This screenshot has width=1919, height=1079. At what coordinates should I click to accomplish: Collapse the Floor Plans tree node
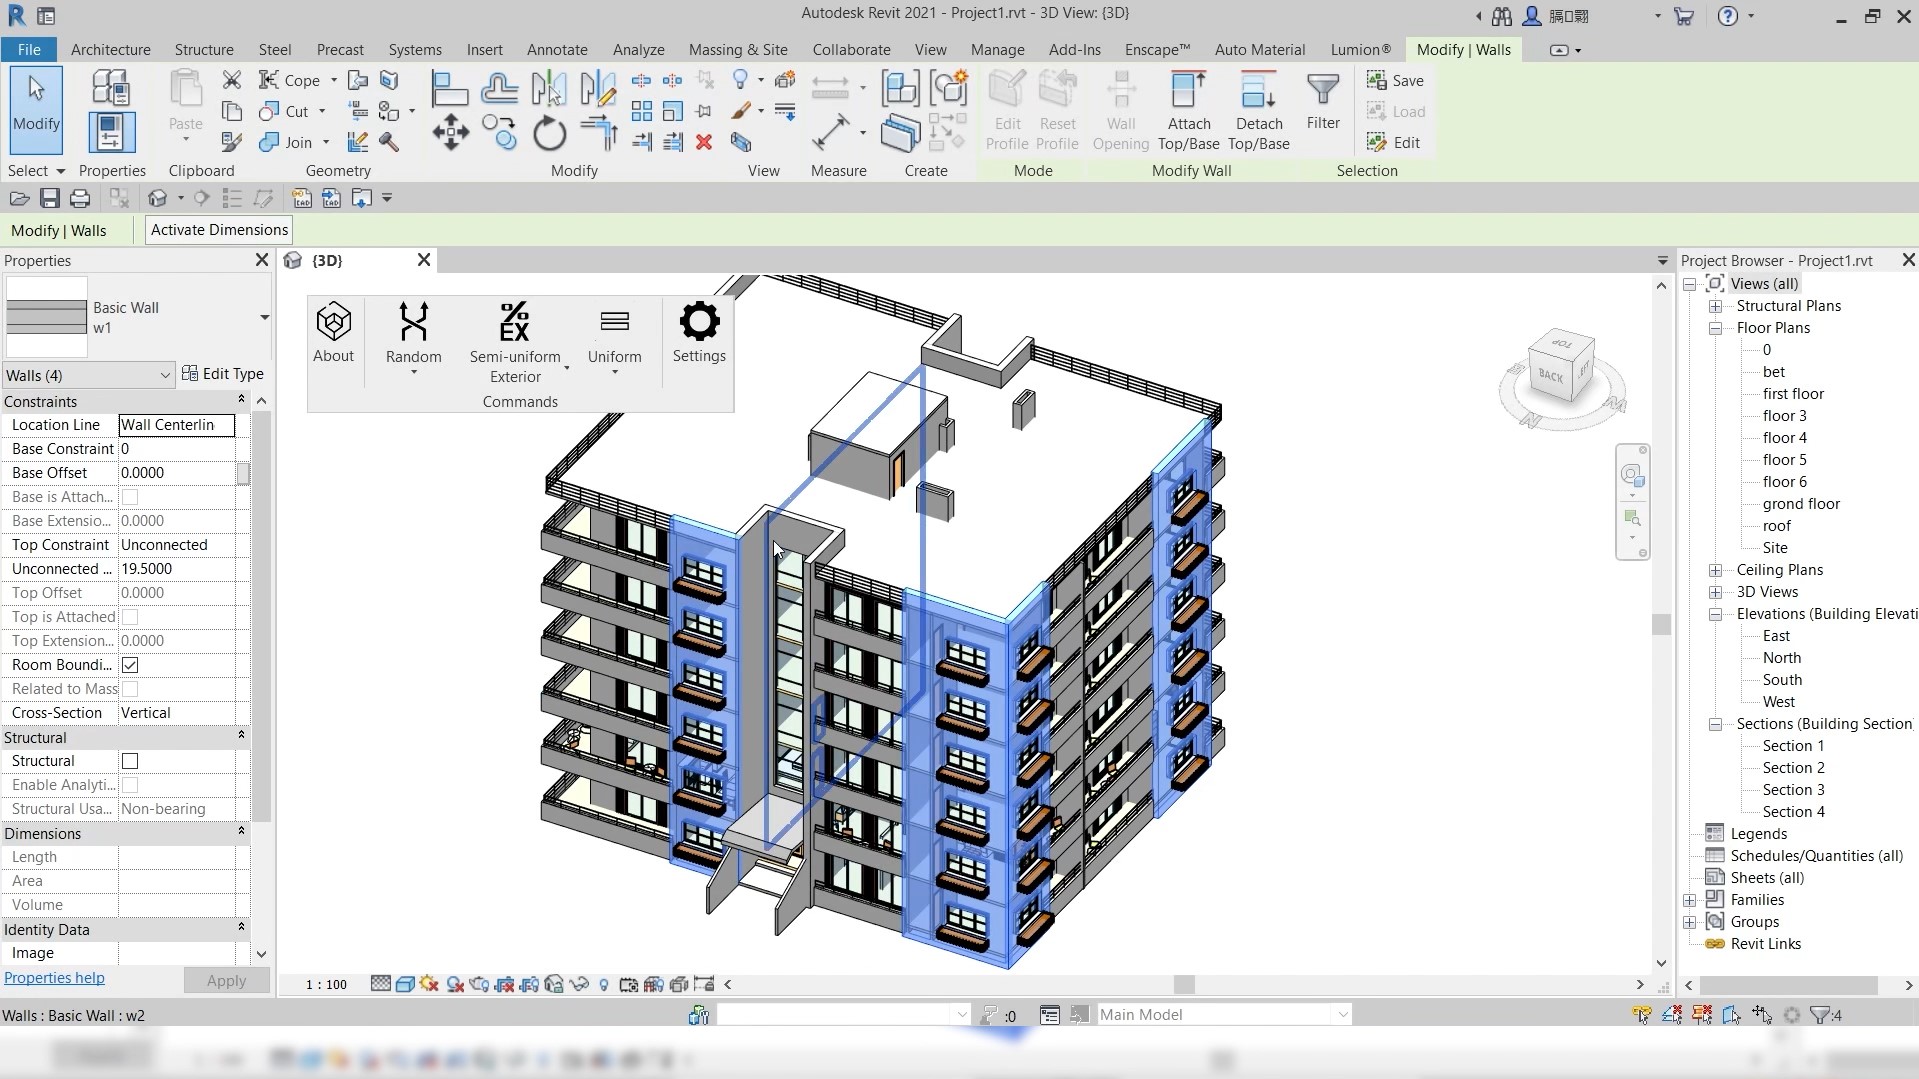(1716, 328)
